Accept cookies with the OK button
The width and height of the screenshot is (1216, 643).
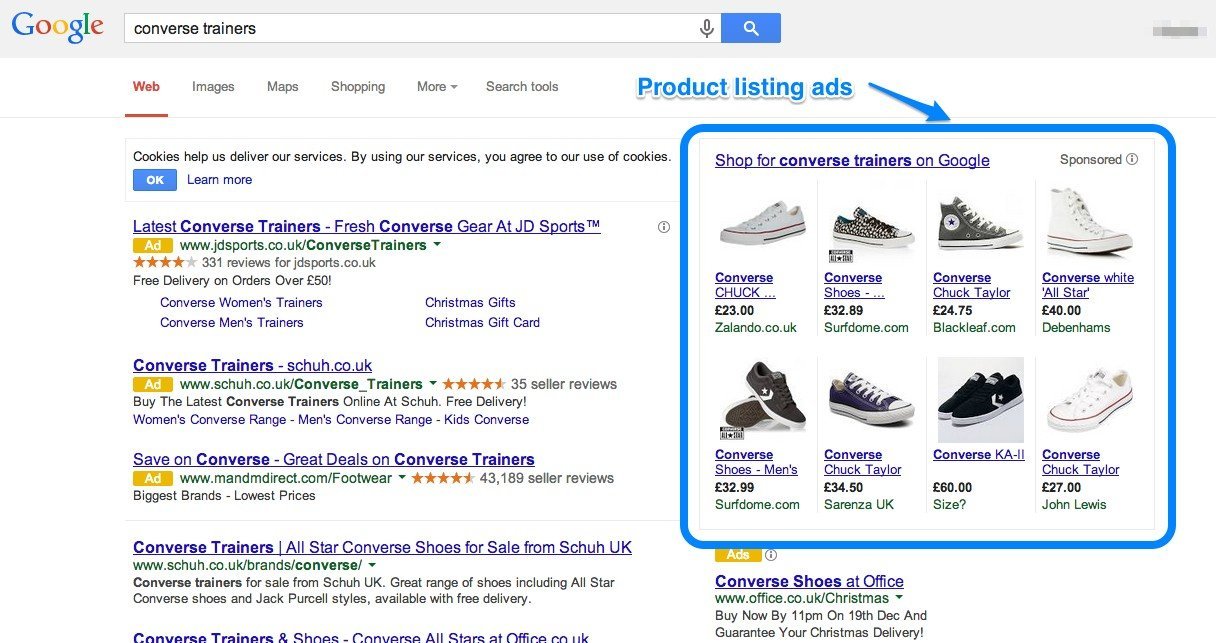pos(155,180)
